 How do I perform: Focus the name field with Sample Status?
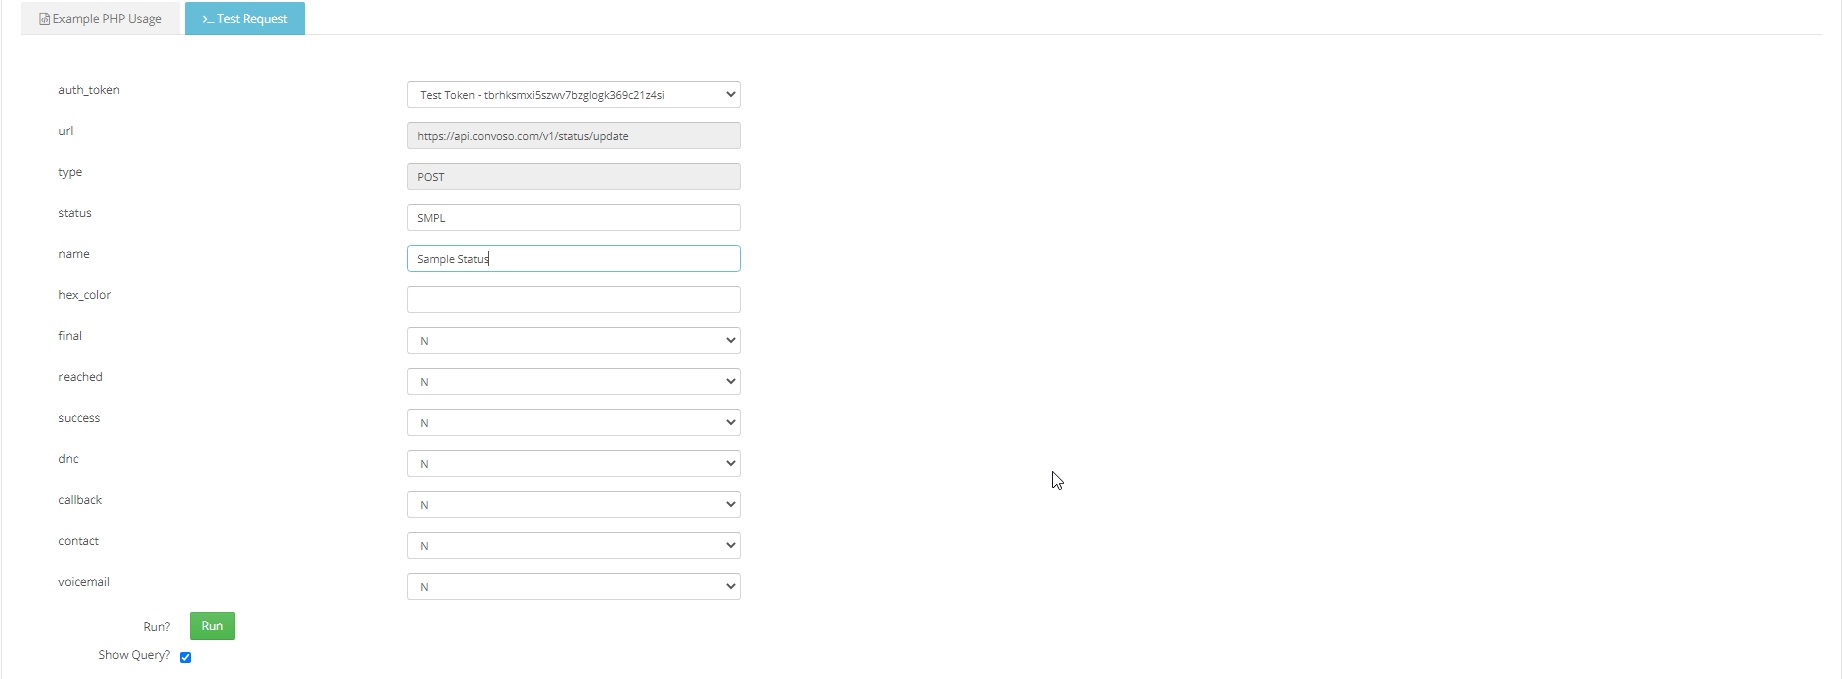(x=572, y=259)
